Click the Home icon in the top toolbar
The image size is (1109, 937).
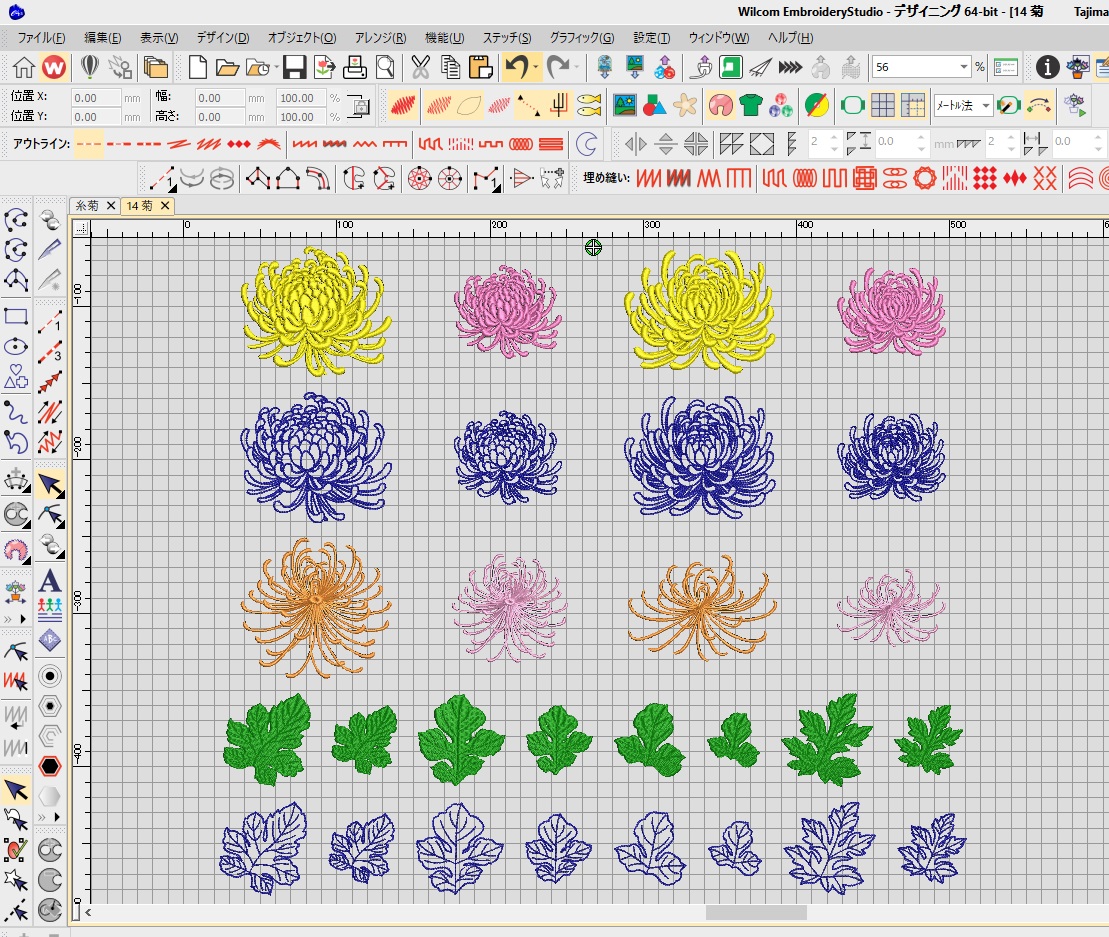click(23, 67)
